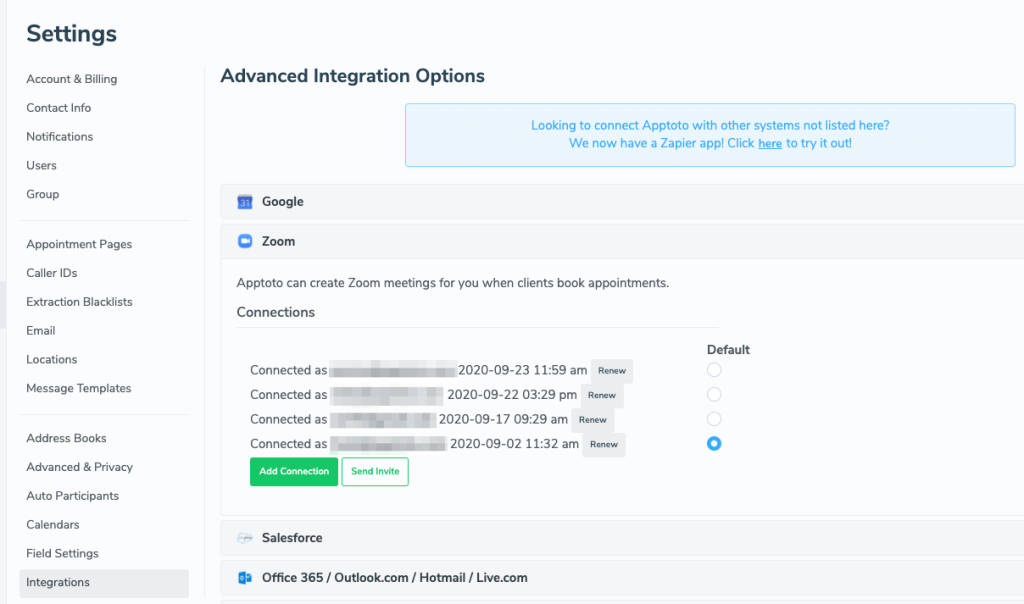This screenshot has width=1024, height=604.
Task: Expand Office 365 / Outlook.com section
Action: coord(394,578)
